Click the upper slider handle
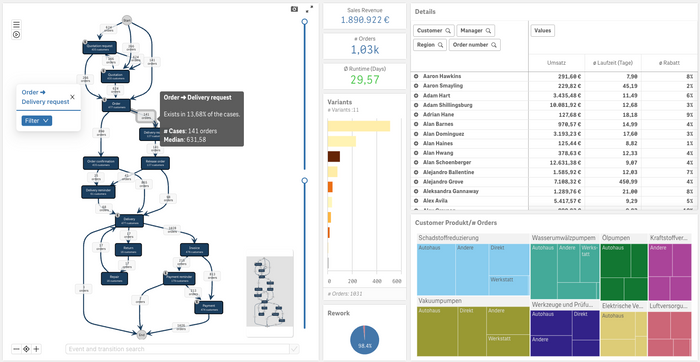The height and width of the screenshot is (362, 700). pyautogui.click(x=304, y=21)
